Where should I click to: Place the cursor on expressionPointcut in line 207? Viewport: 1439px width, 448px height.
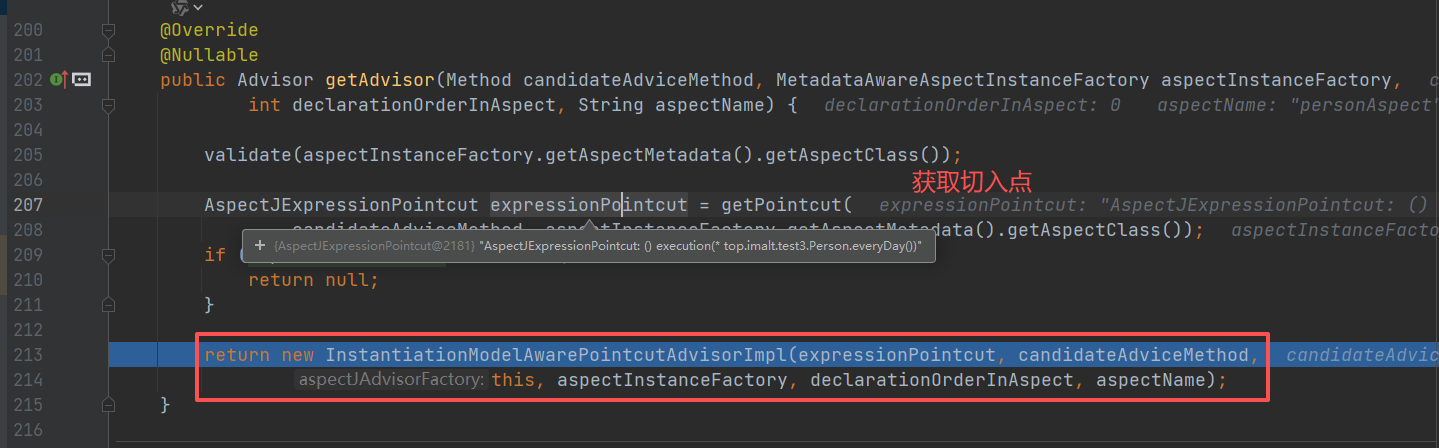[x=588, y=205]
